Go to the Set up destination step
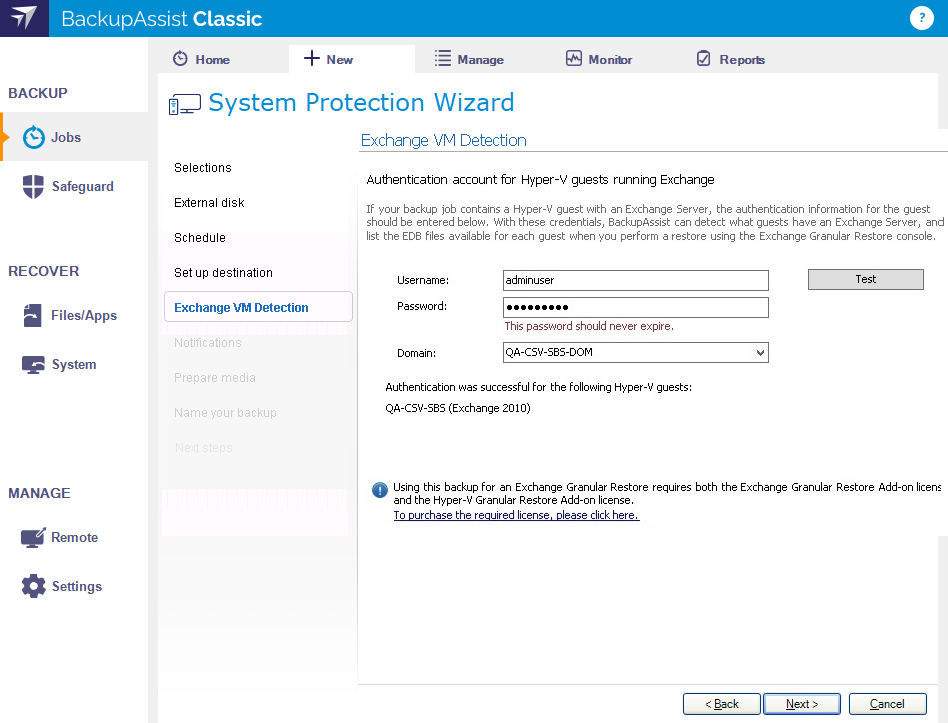This screenshot has height=723, width=948. [x=223, y=273]
